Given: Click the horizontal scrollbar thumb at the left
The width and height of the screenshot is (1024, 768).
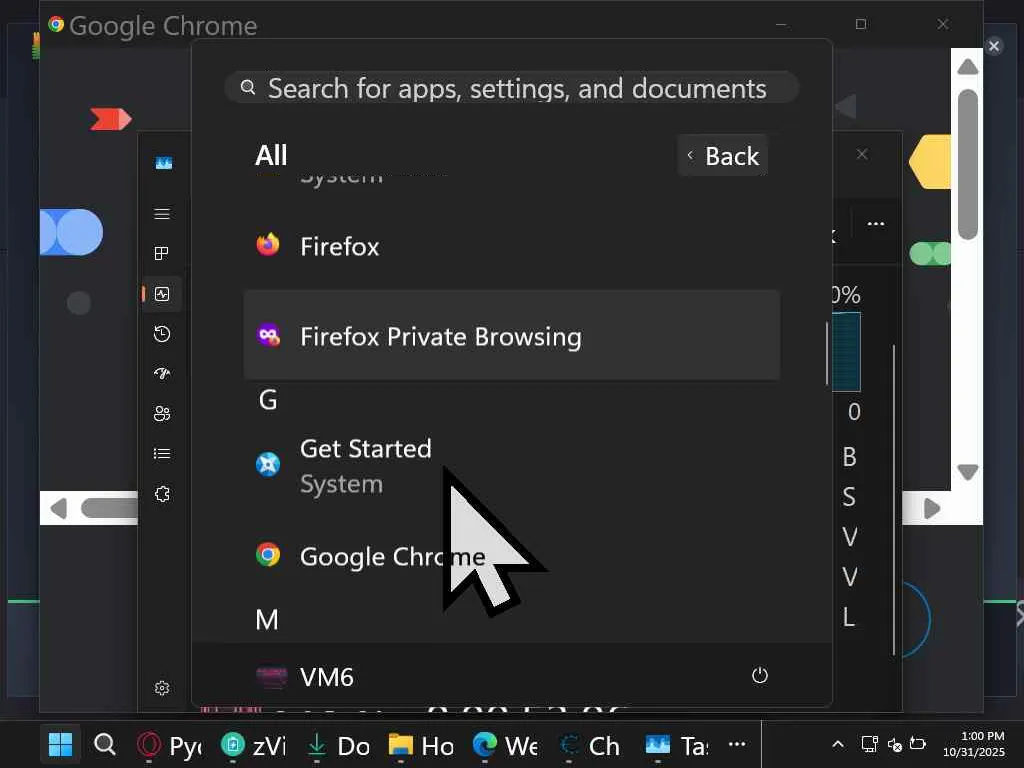Looking at the screenshot, I should [x=109, y=508].
